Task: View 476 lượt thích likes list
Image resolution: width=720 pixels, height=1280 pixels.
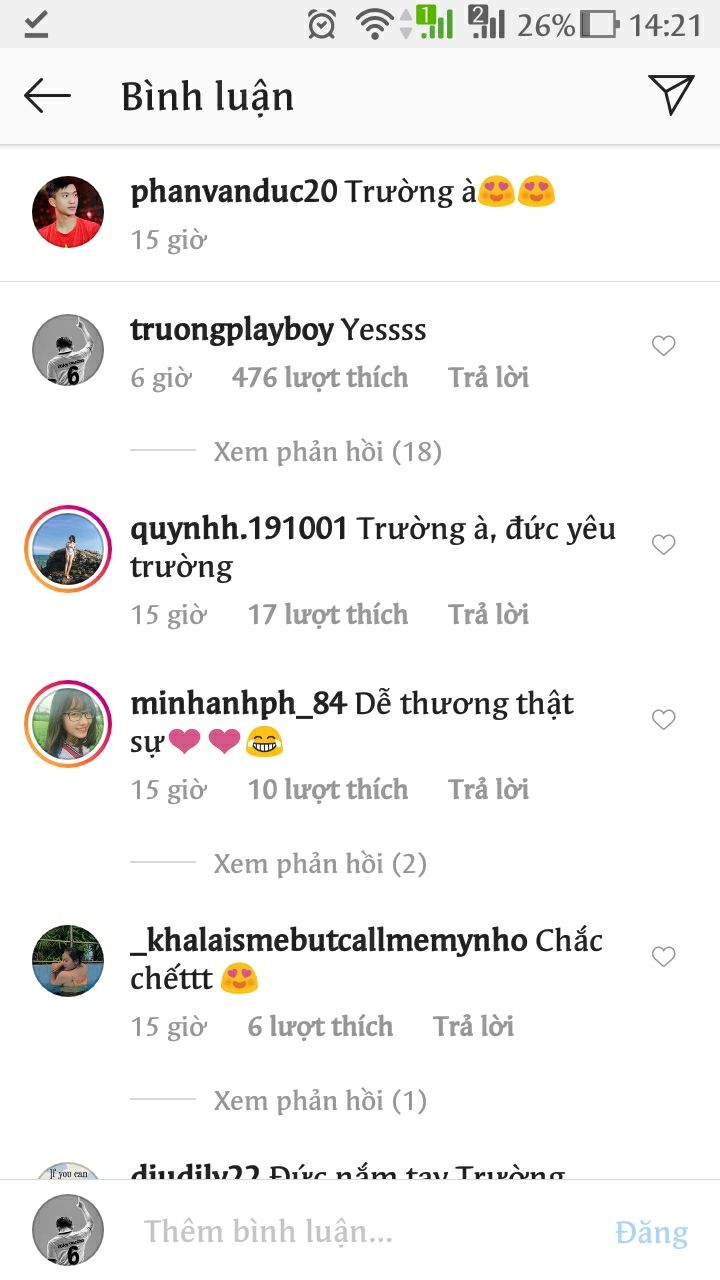Action: click(320, 378)
